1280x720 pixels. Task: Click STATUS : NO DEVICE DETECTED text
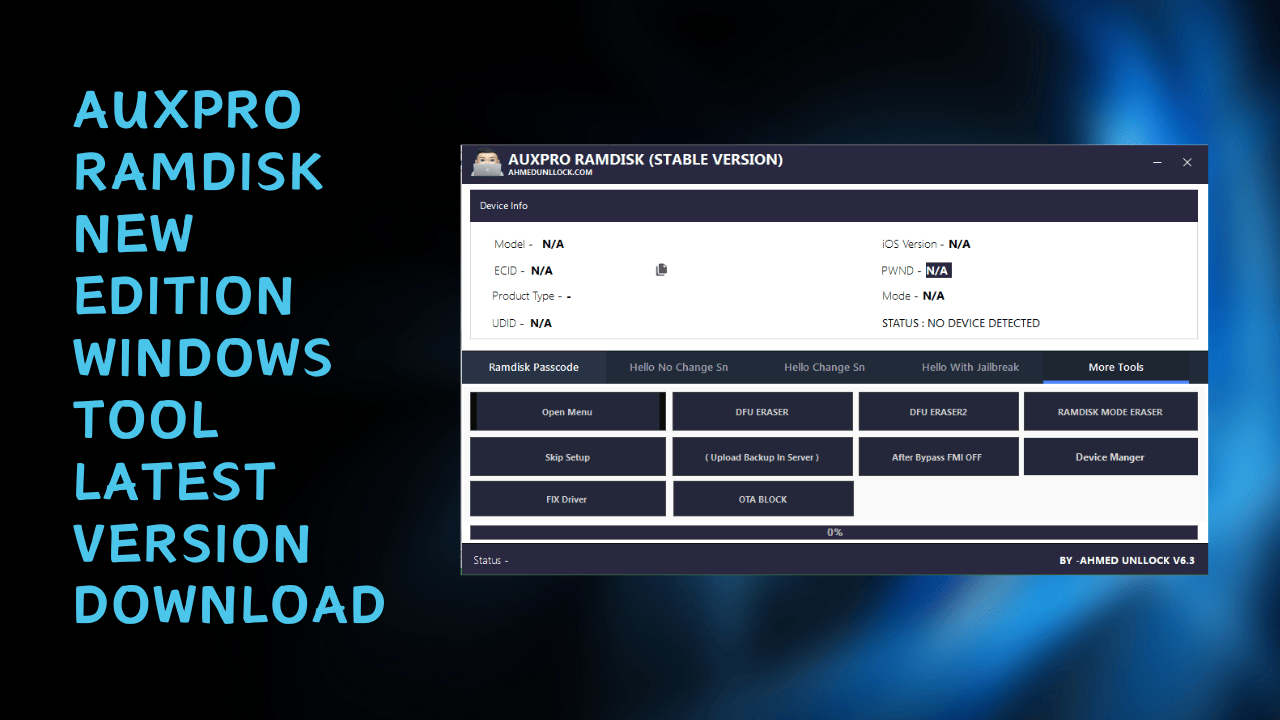pos(961,323)
